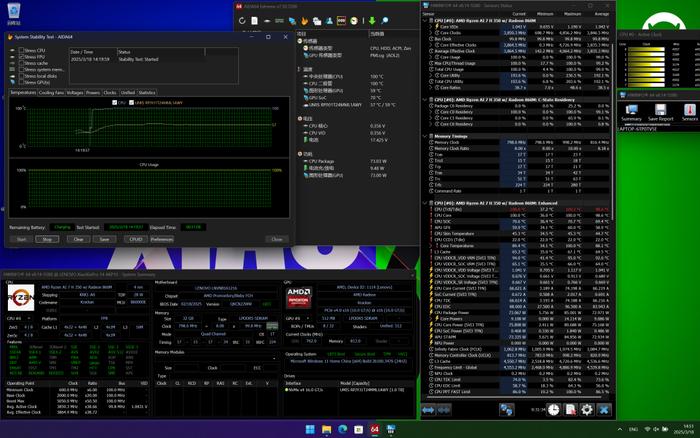Switch to the Cooling Fans tab
The width and height of the screenshot is (700, 438).
pyautogui.click(x=51, y=92)
